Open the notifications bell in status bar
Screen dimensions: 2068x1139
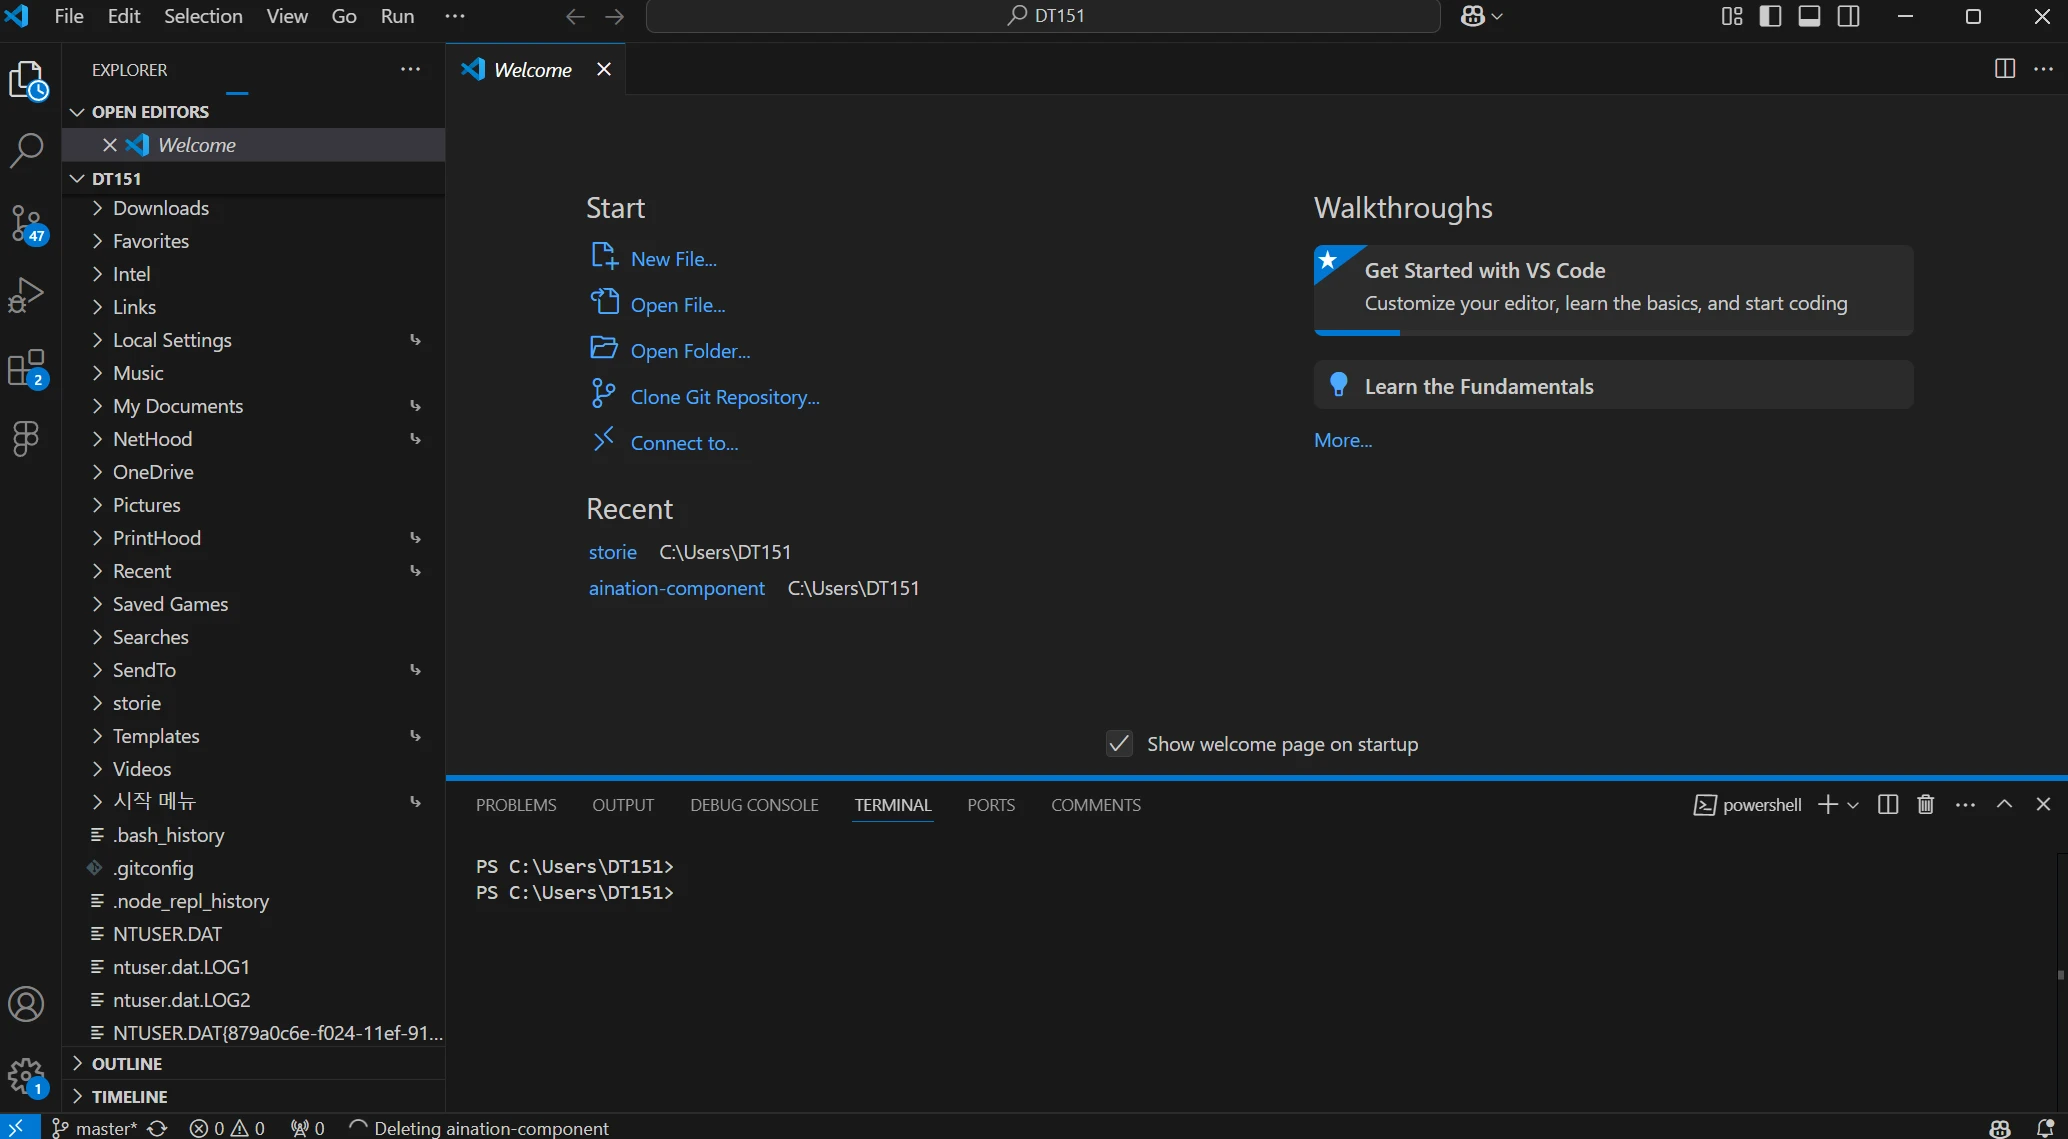click(2045, 1128)
